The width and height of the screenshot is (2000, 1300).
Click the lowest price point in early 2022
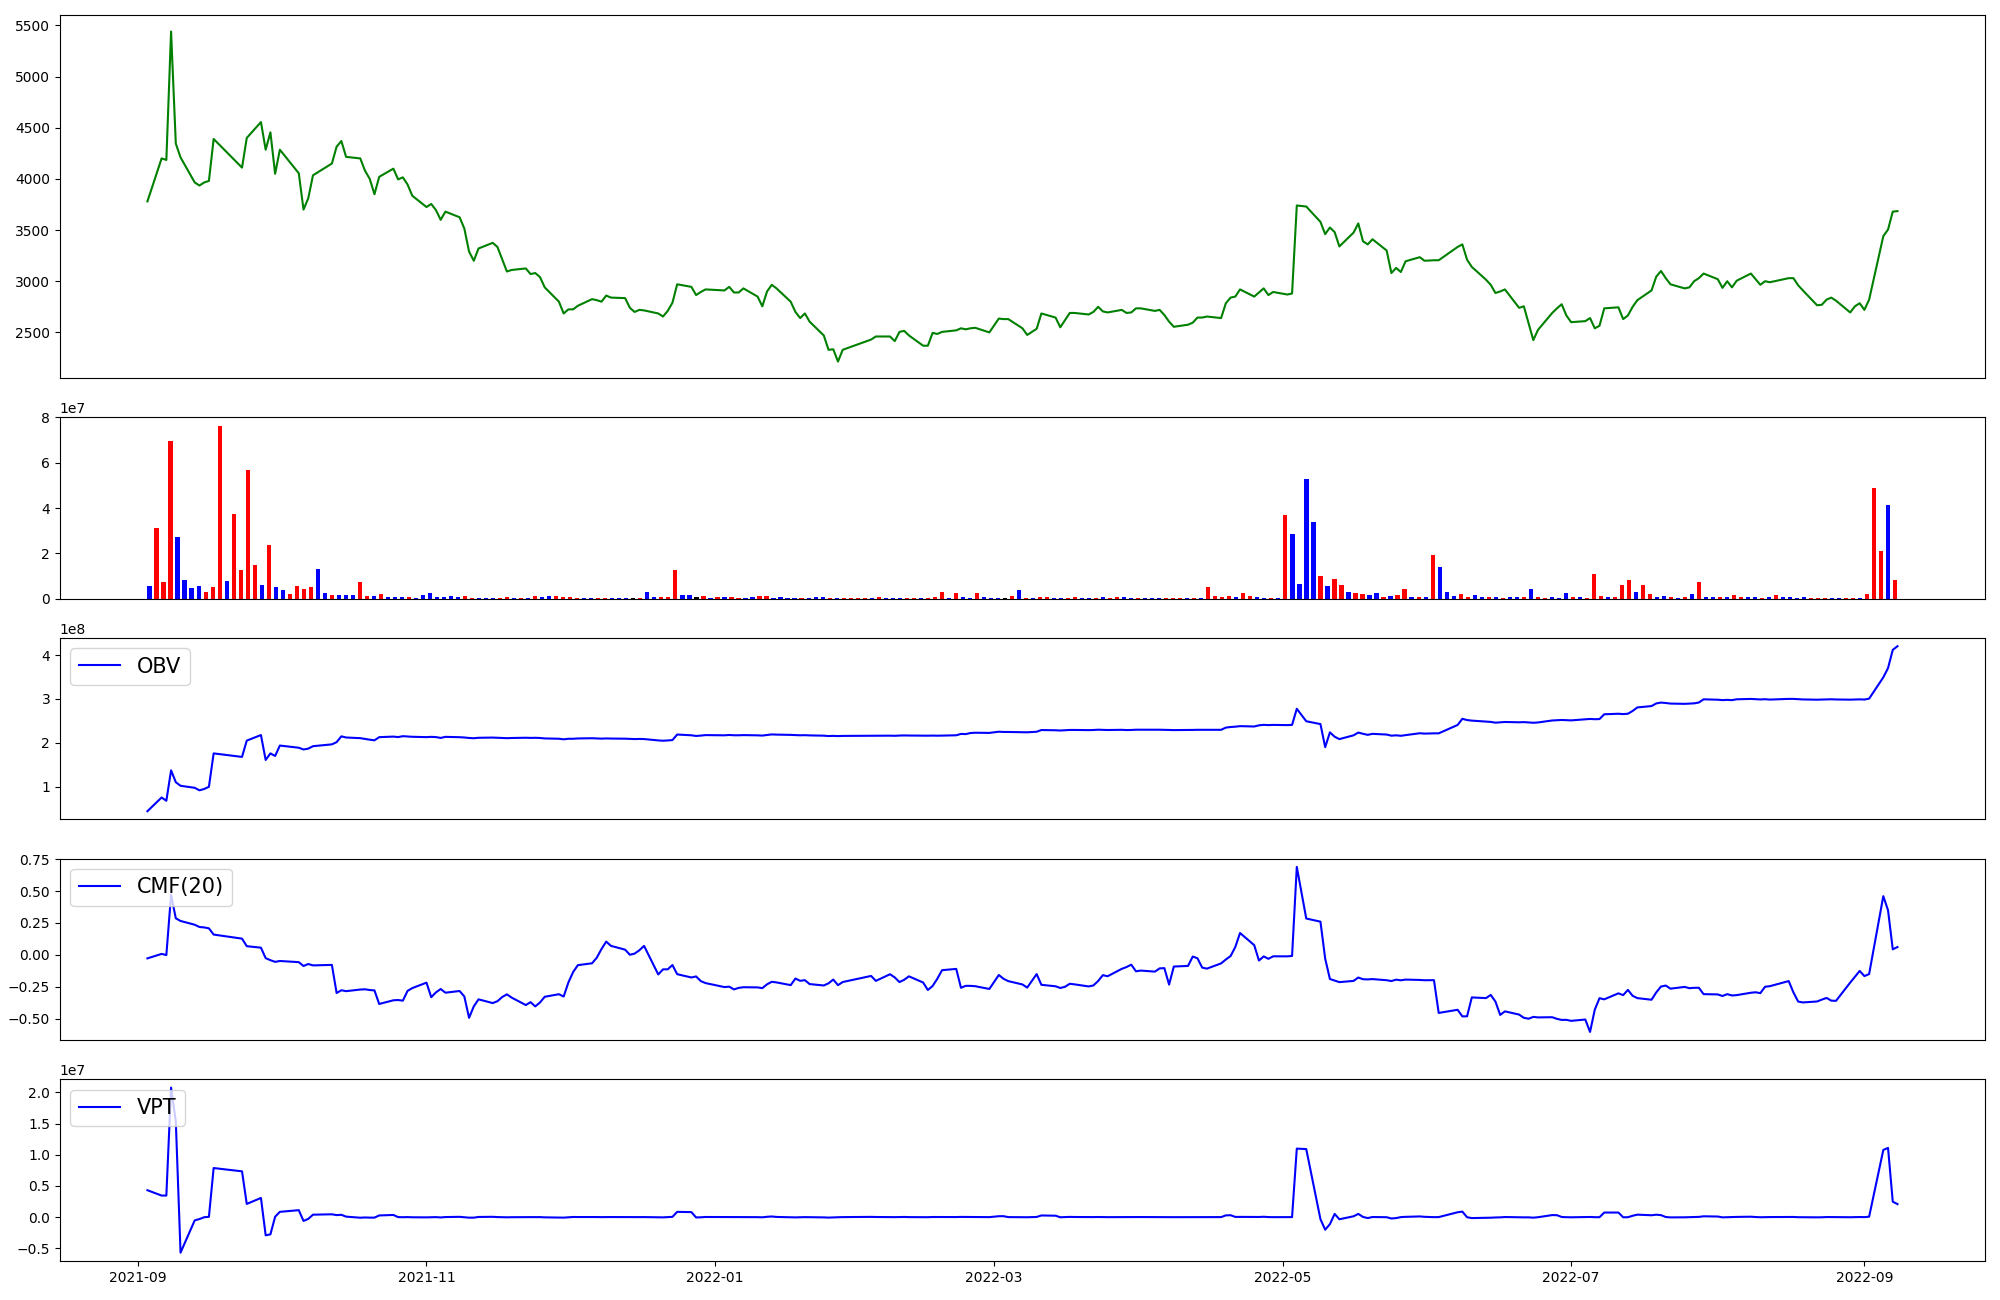point(838,361)
